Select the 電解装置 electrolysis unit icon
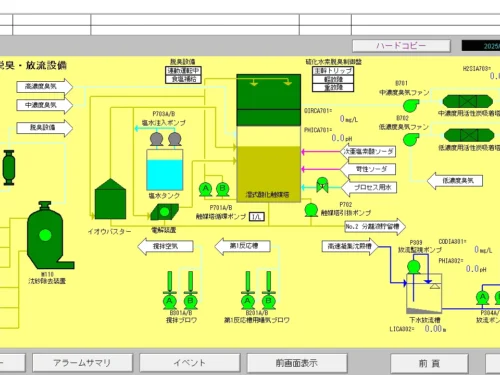The image size is (500, 375). point(164,212)
